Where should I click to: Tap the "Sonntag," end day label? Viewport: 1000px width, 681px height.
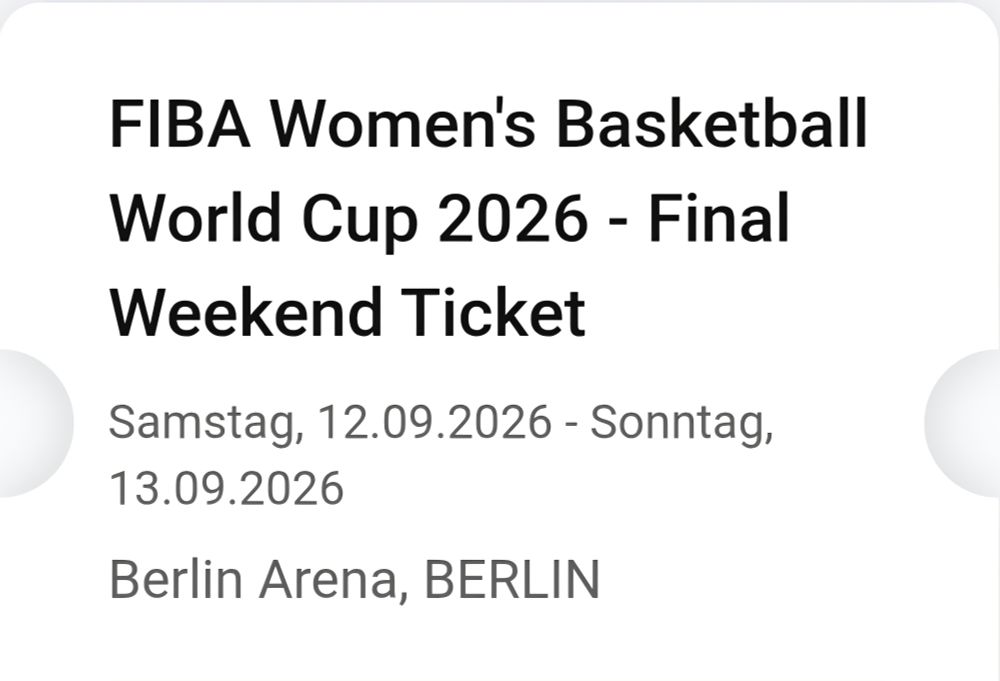coord(682,424)
